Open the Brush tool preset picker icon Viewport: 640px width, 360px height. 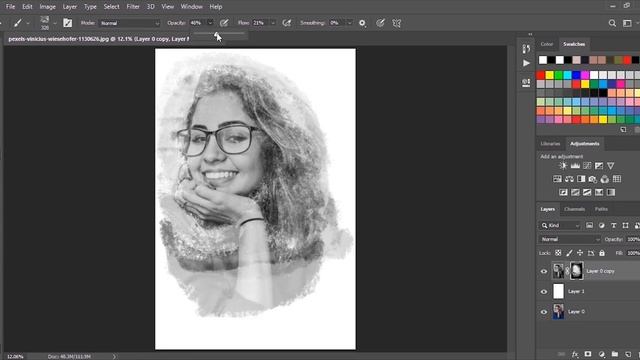[18, 23]
